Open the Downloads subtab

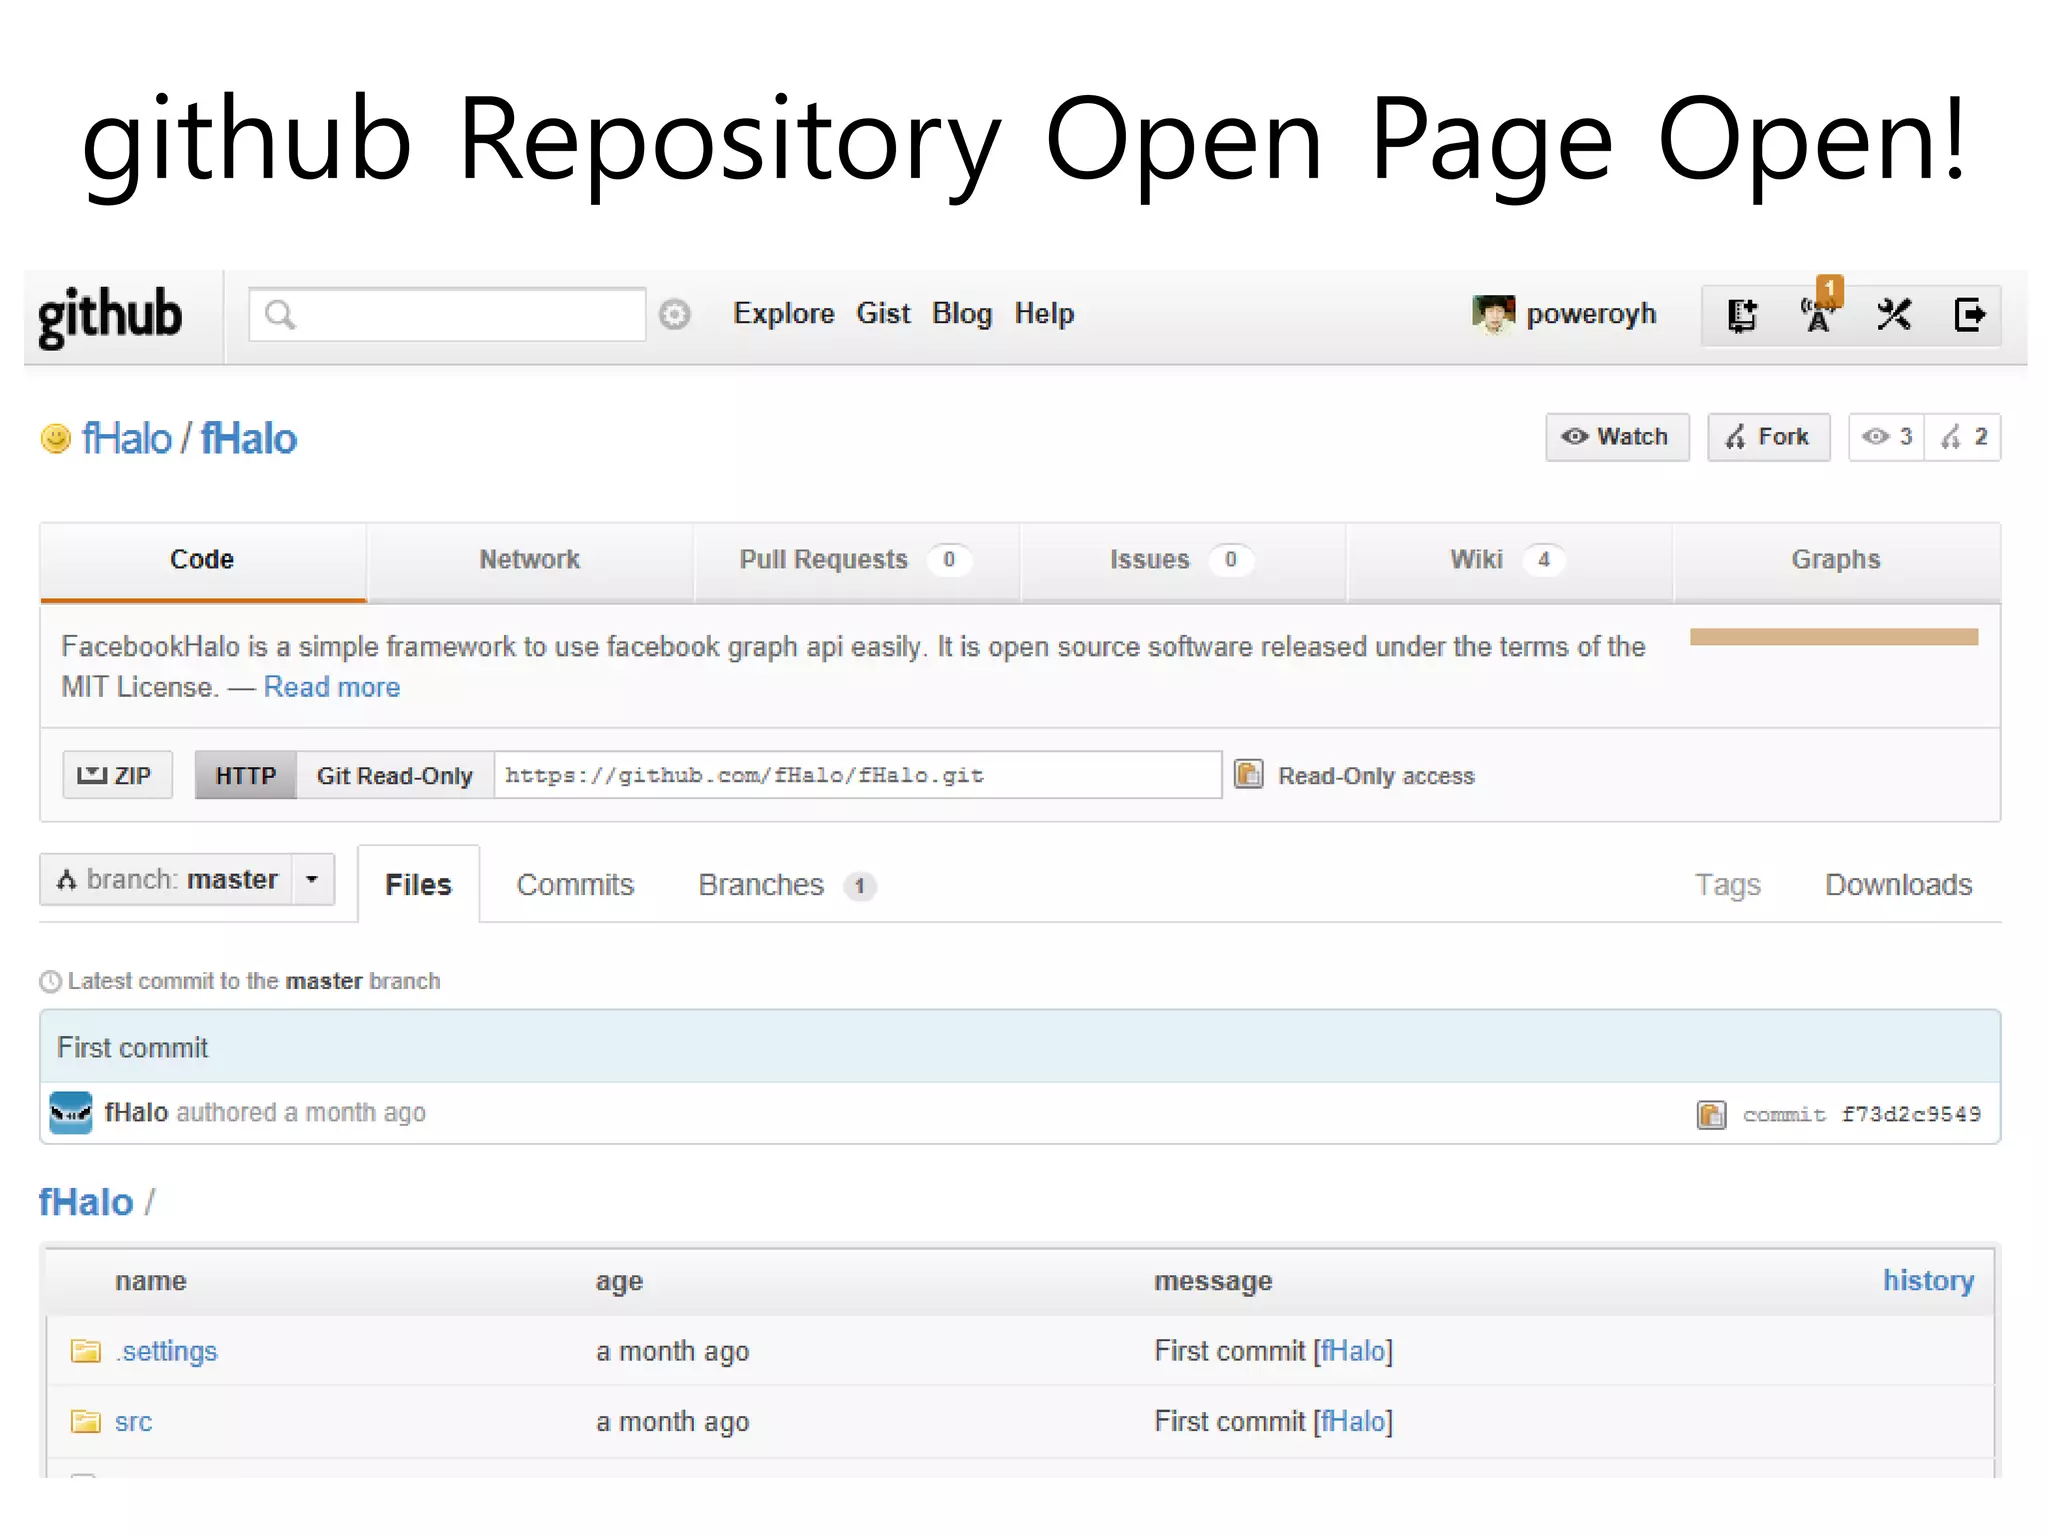(x=1898, y=885)
